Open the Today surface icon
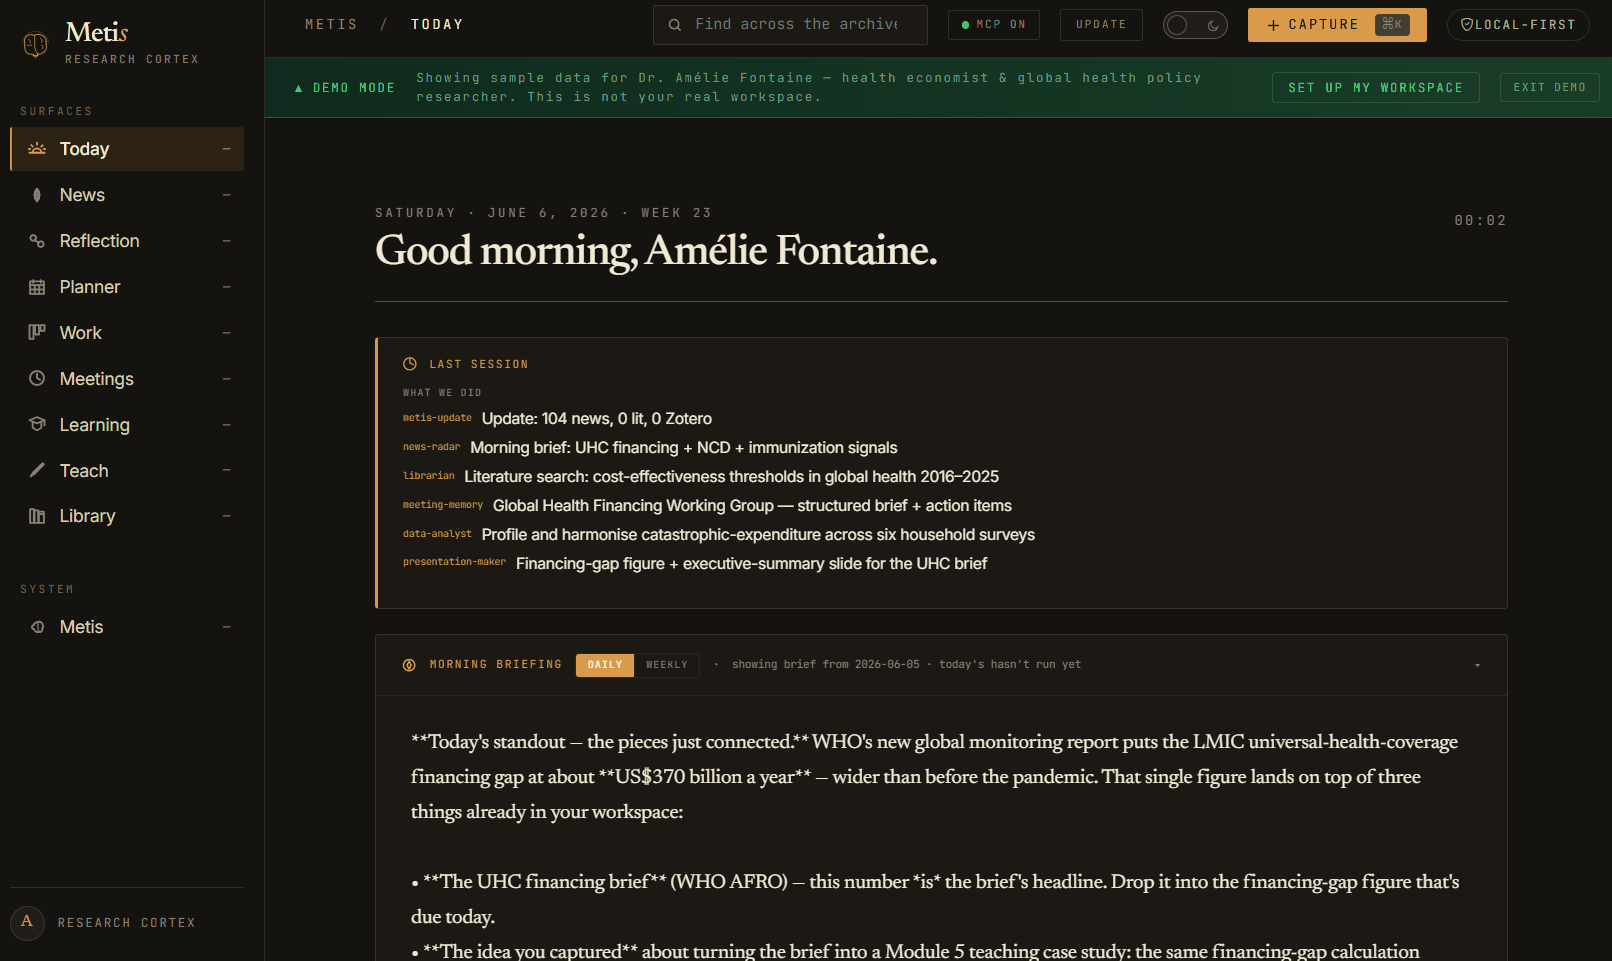The width and height of the screenshot is (1612, 961). [37, 149]
